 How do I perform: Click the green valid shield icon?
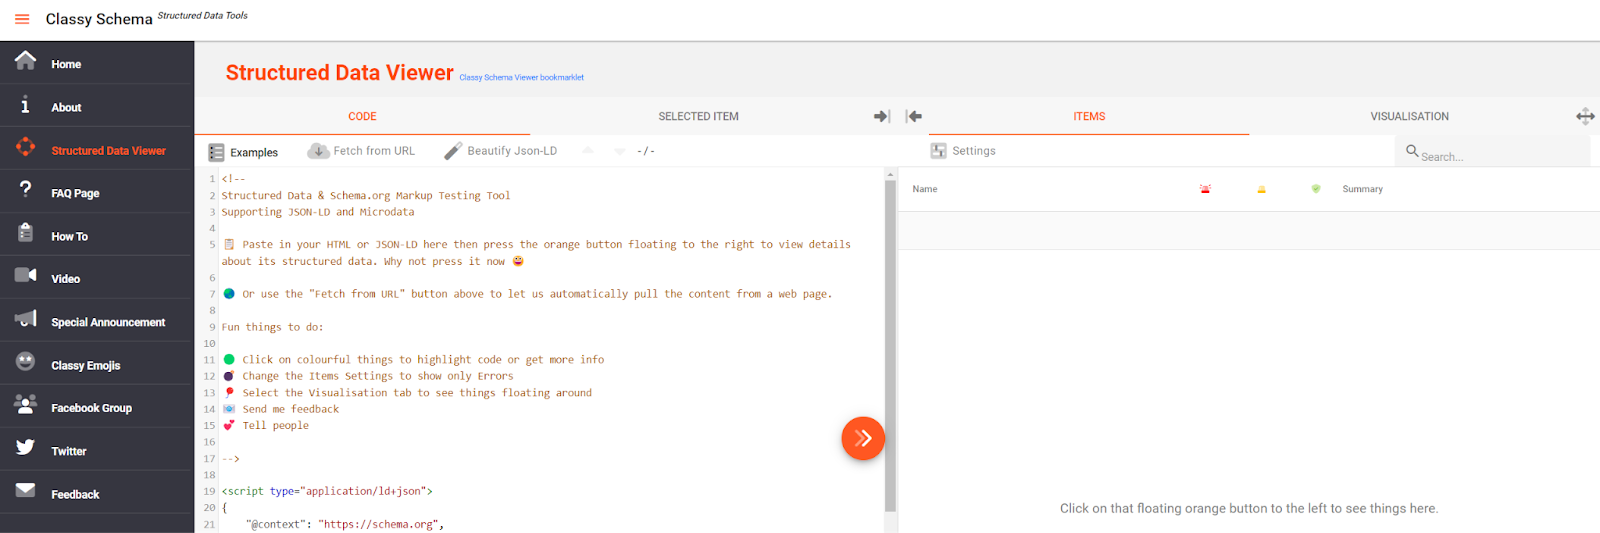1316,189
